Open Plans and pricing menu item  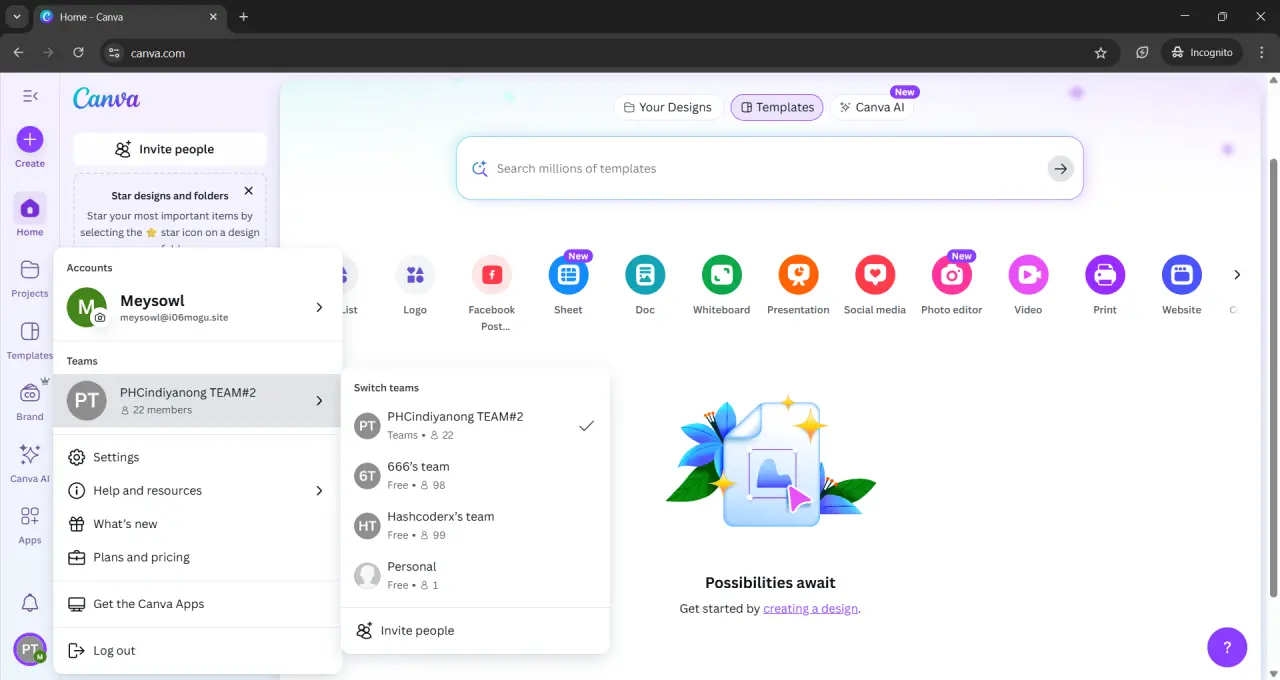(x=197, y=557)
